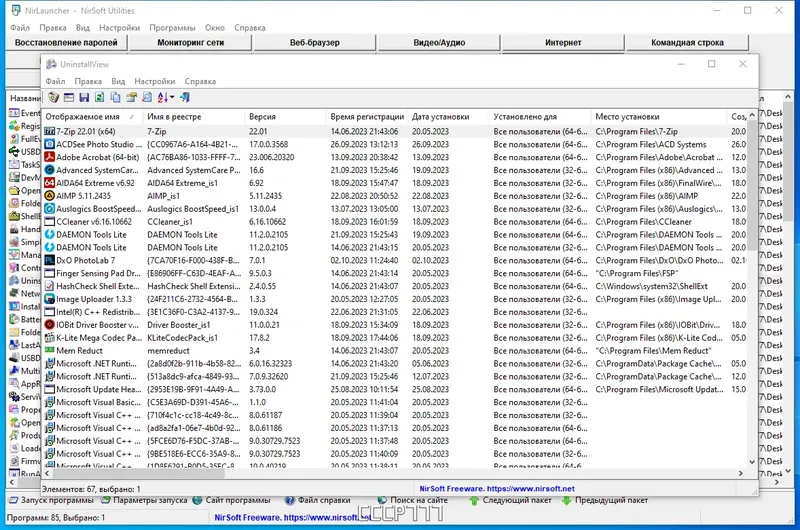The width and height of the screenshot is (800, 530).
Task: Open NirSoft Freeware link in UninstallView status bar
Action: [x=497, y=489]
